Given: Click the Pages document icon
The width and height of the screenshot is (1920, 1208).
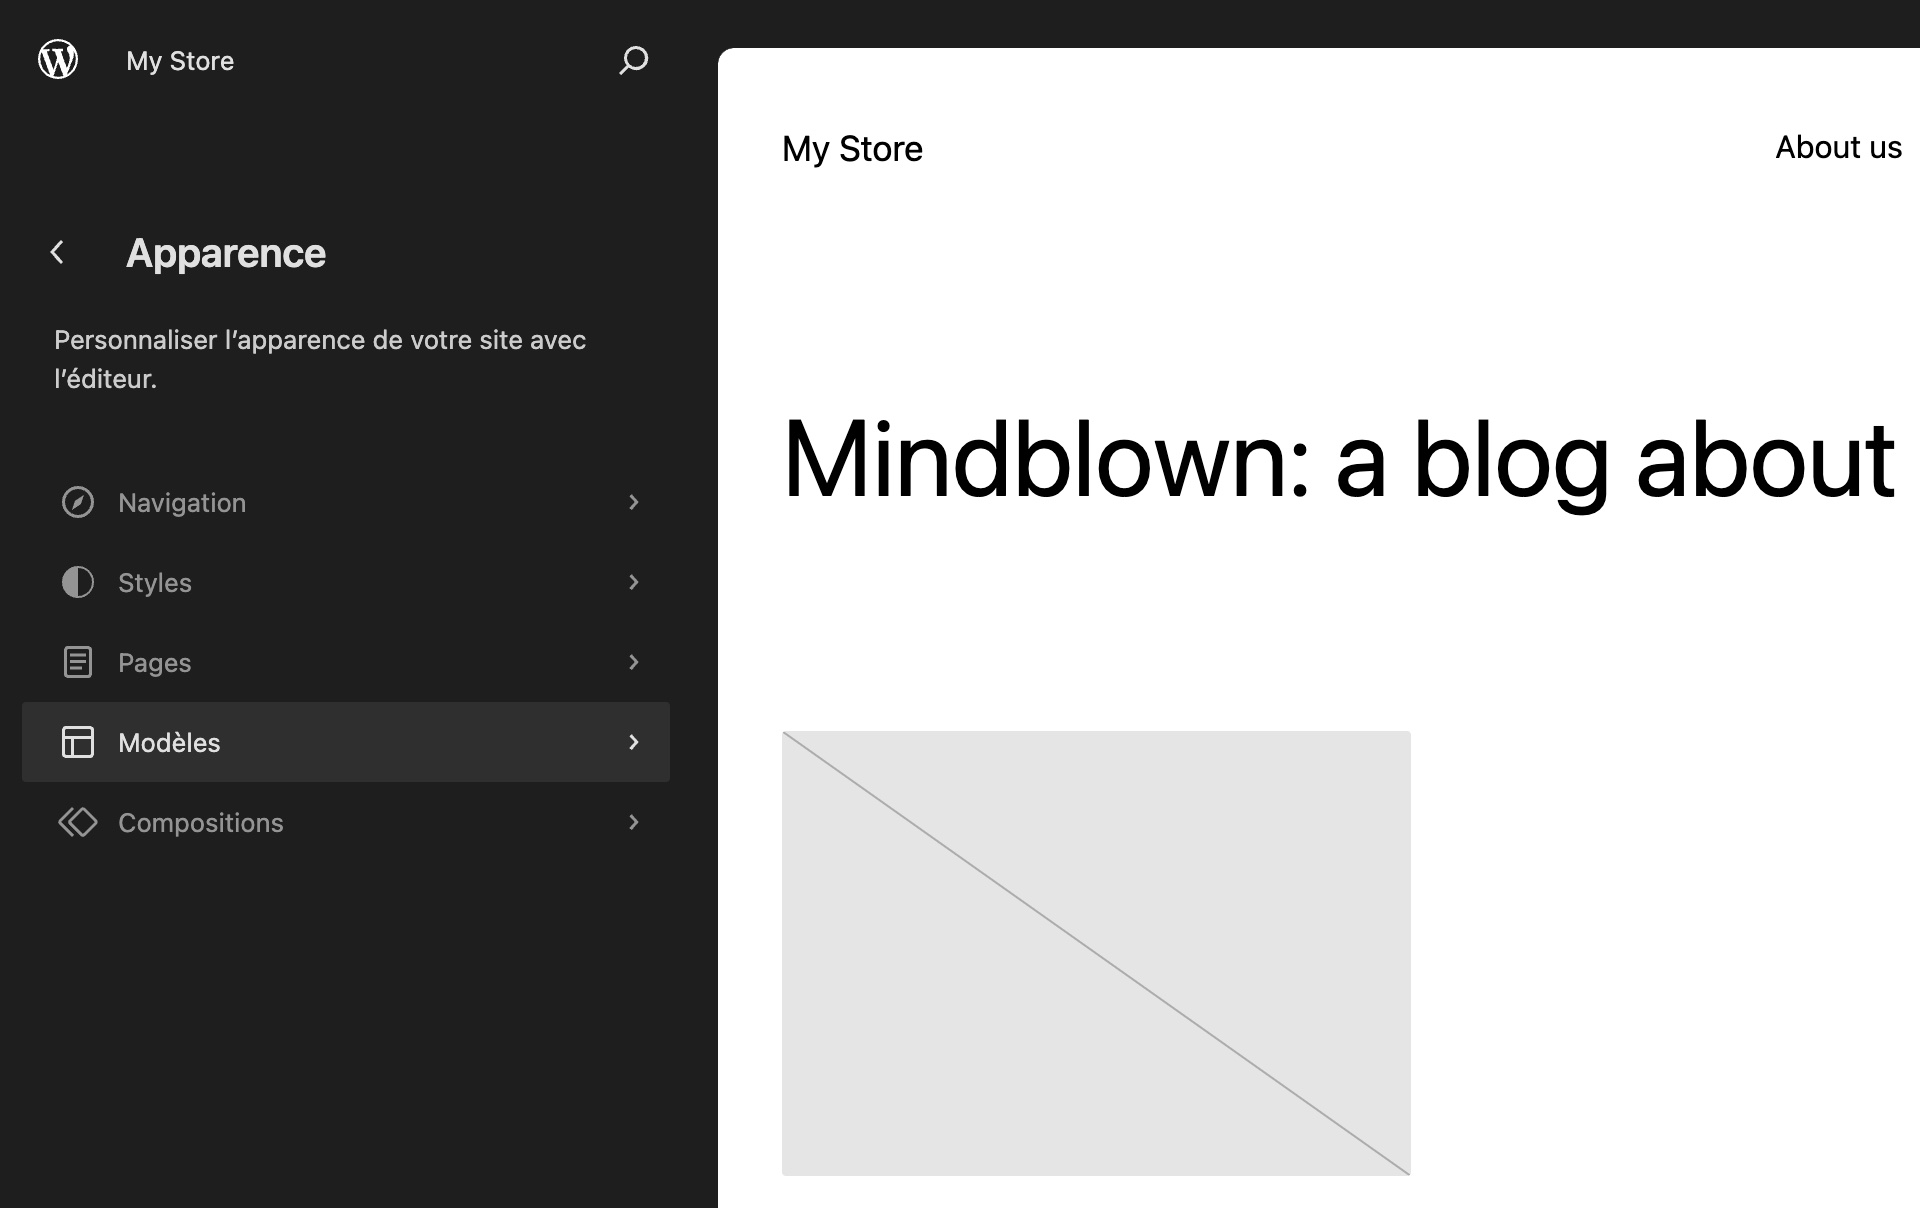Looking at the screenshot, I should (x=78, y=662).
